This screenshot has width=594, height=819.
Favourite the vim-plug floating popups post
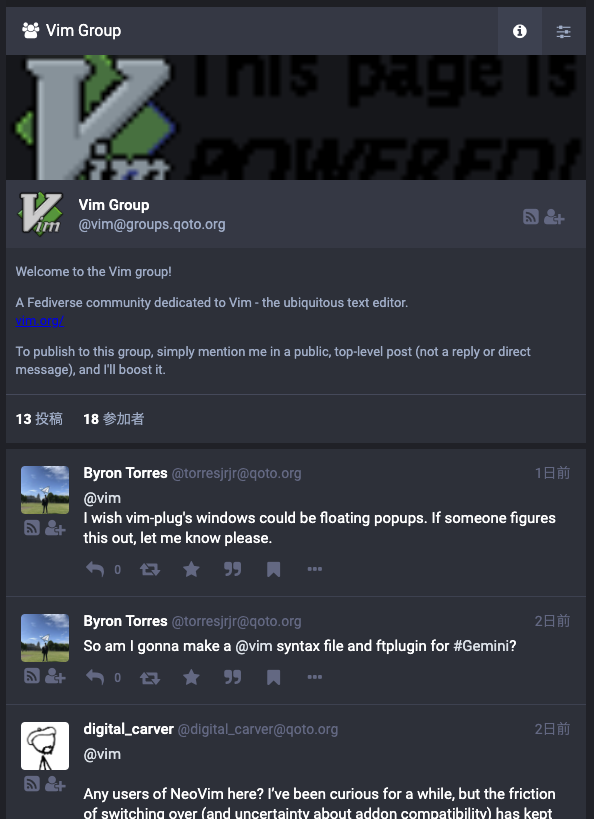(191, 569)
